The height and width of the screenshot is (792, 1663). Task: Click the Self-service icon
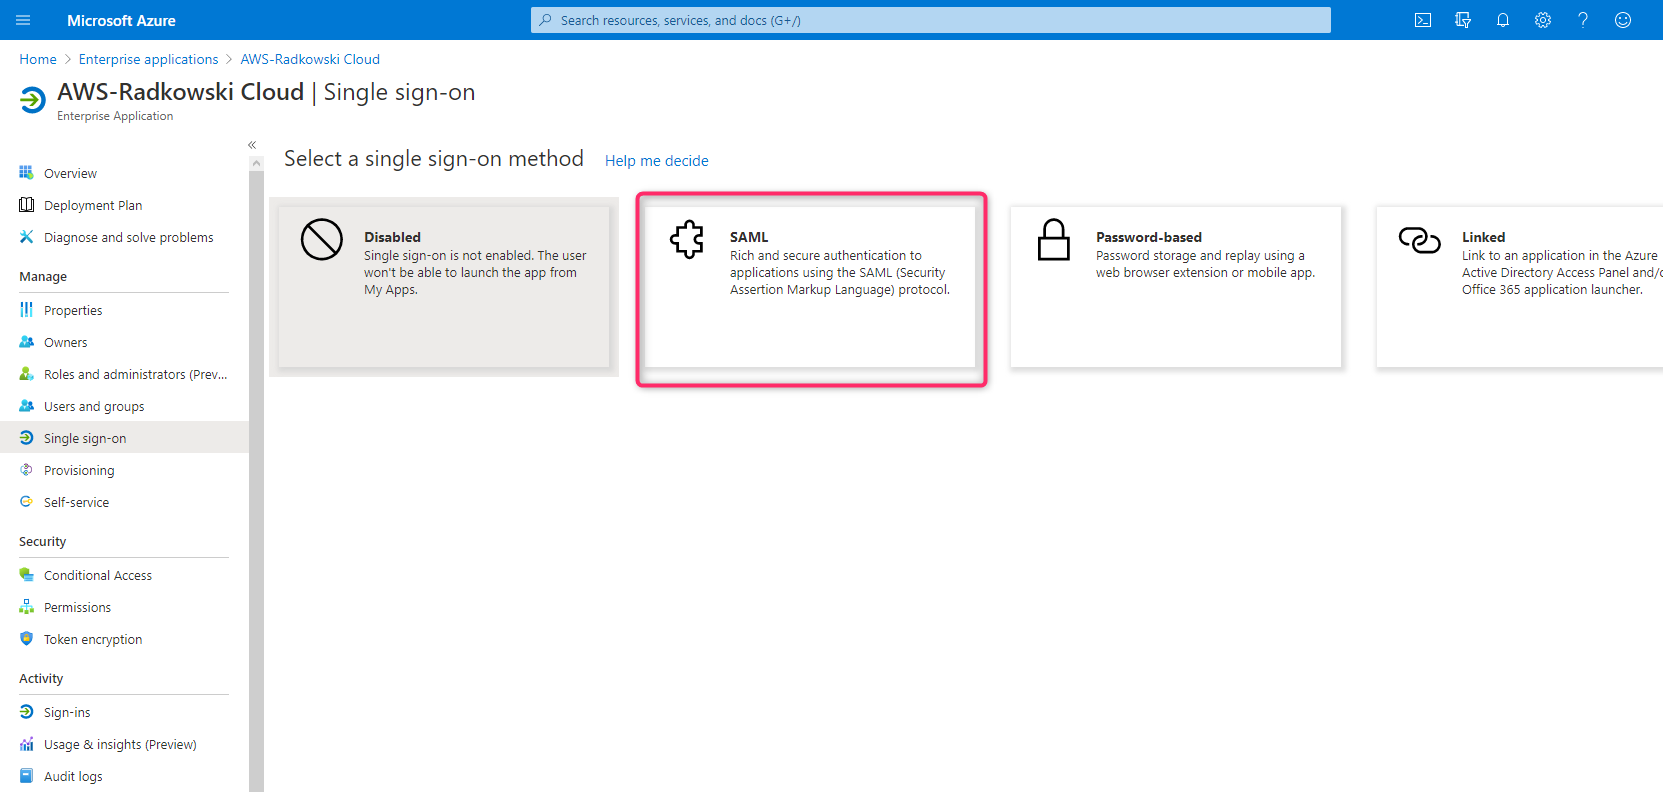27,502
